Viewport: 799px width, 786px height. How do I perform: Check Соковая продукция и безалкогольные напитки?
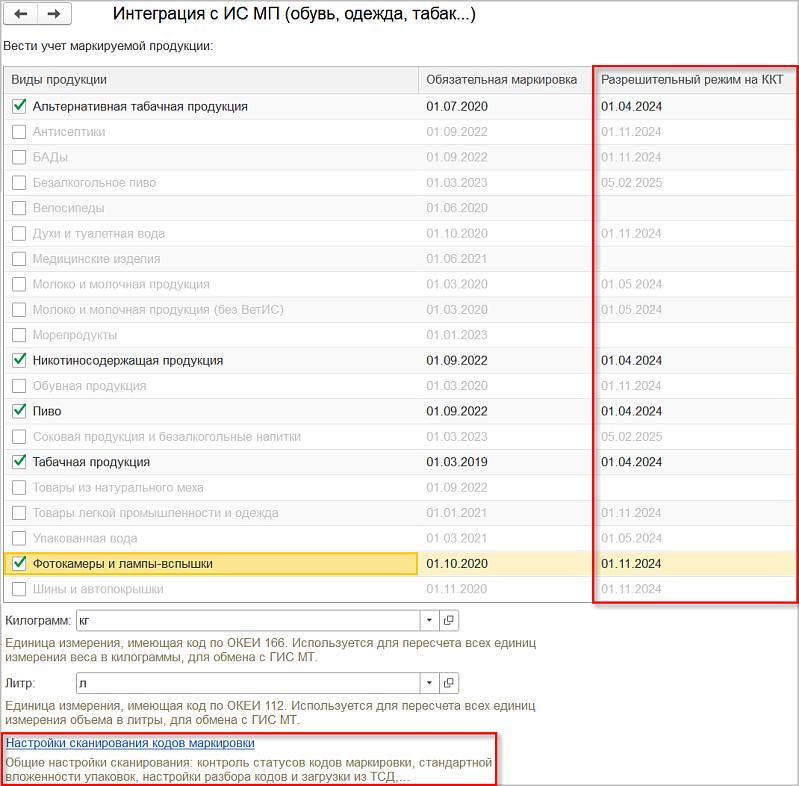pyautogui.click(x=19, y=436)
